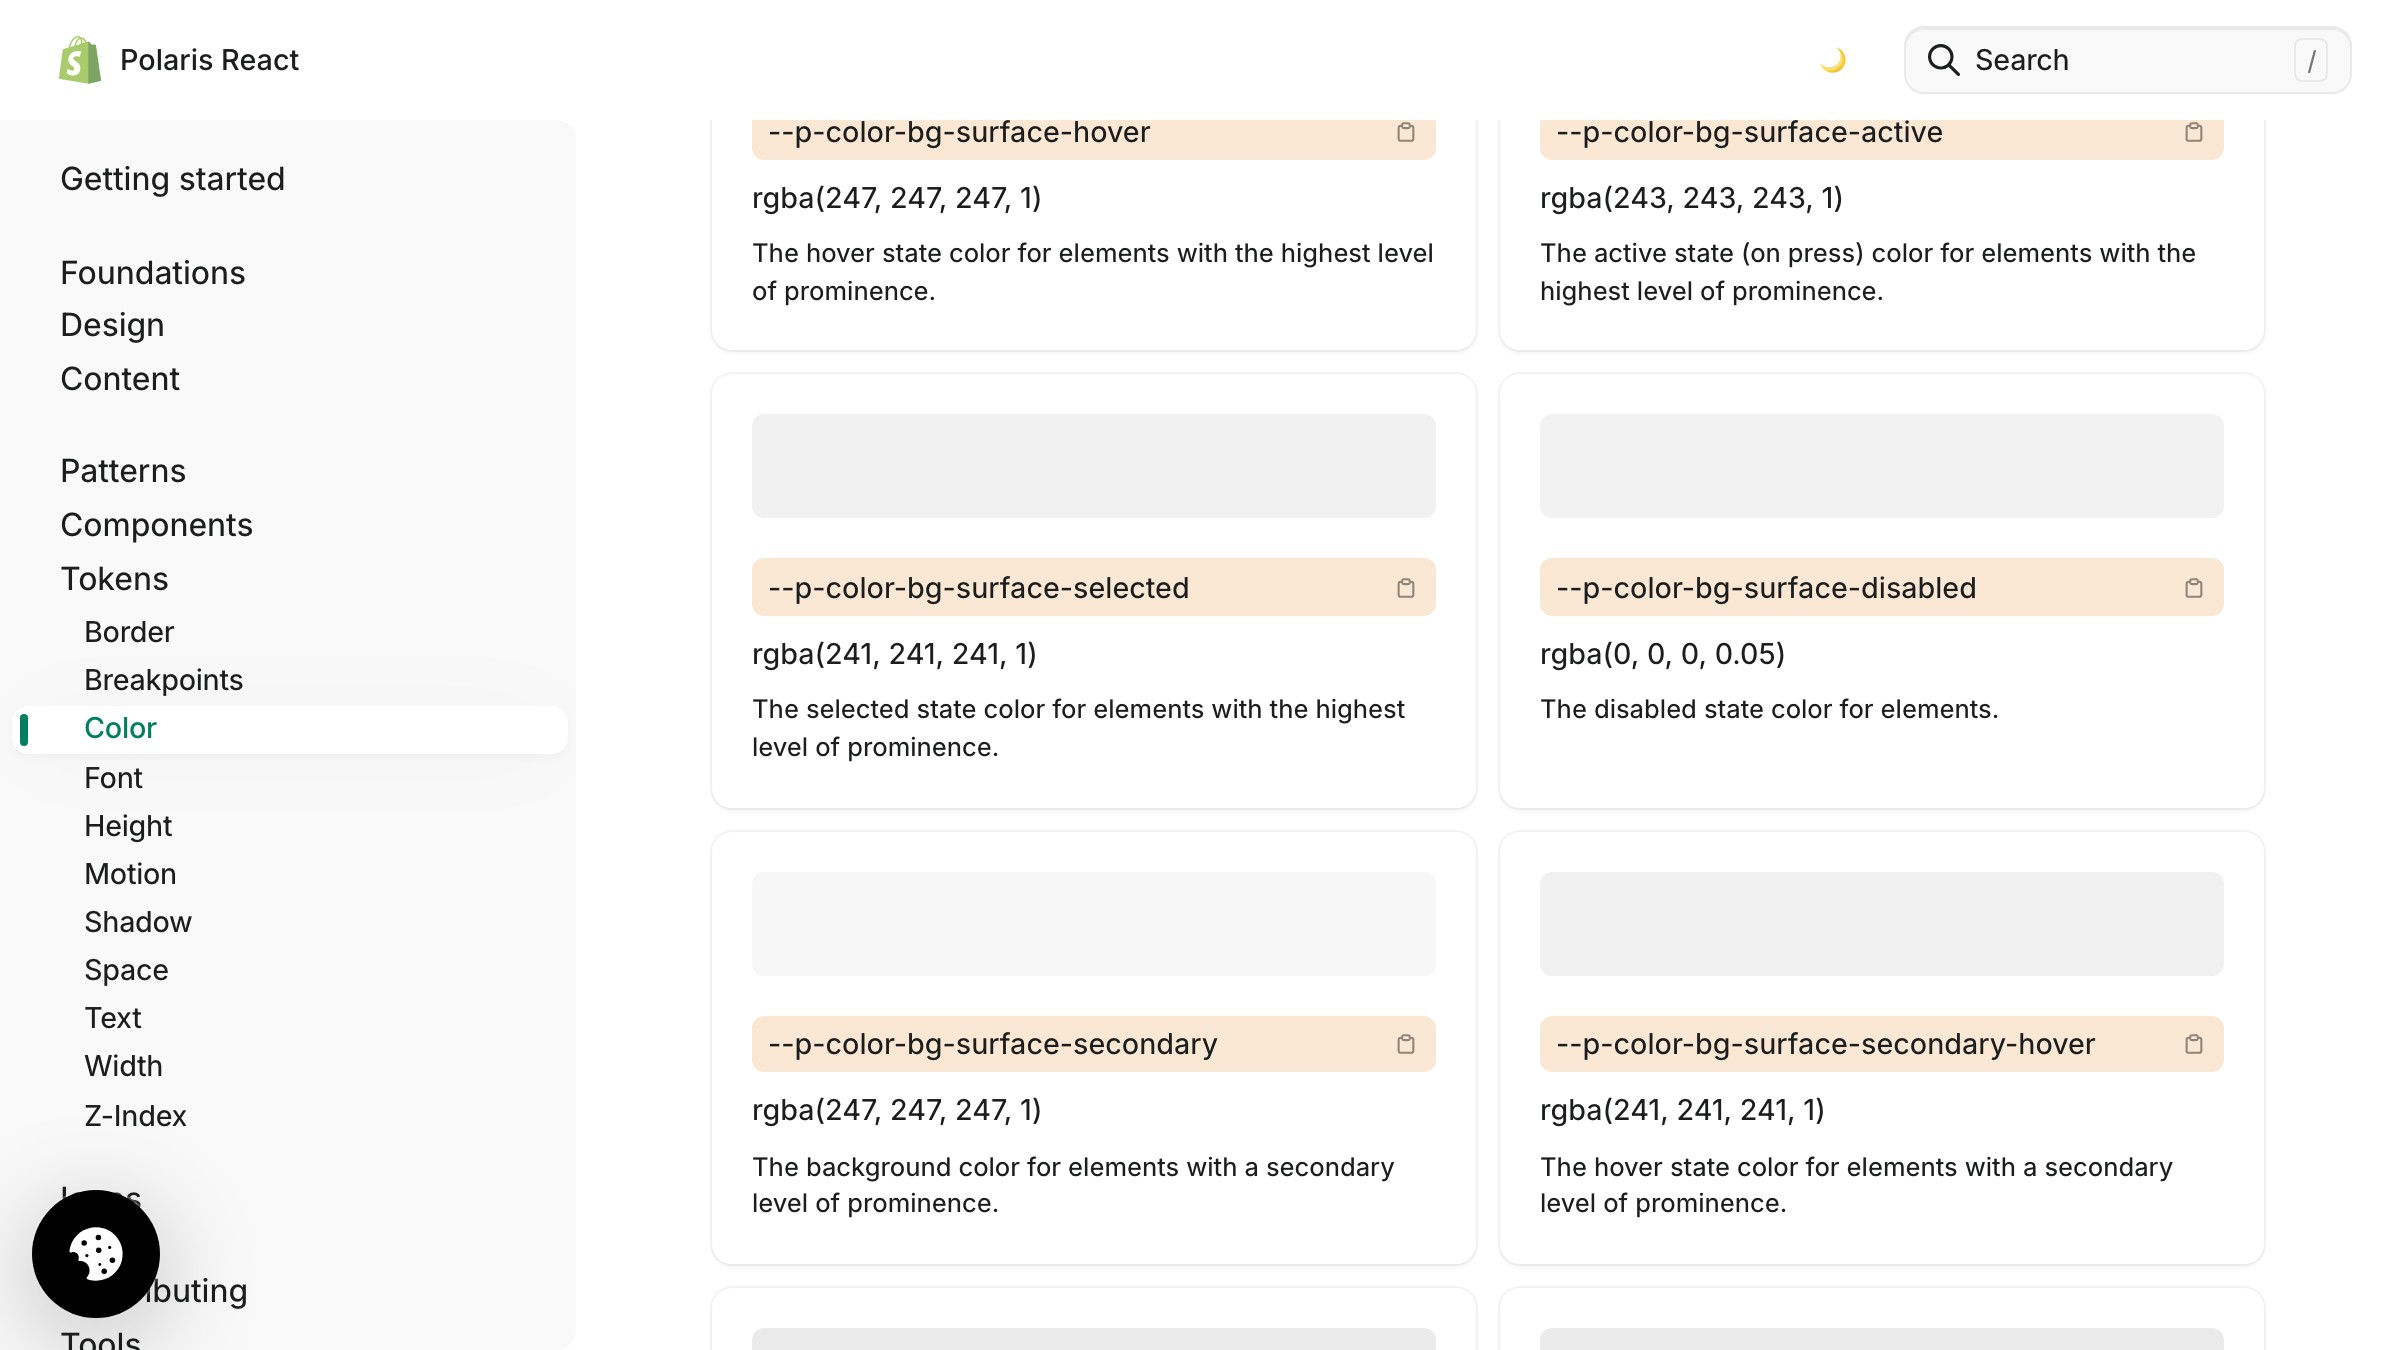The height and width of the screenshot is (1350, 2400).
Task: Open the cookie preferences button
Action: (x=96, y=1254)
